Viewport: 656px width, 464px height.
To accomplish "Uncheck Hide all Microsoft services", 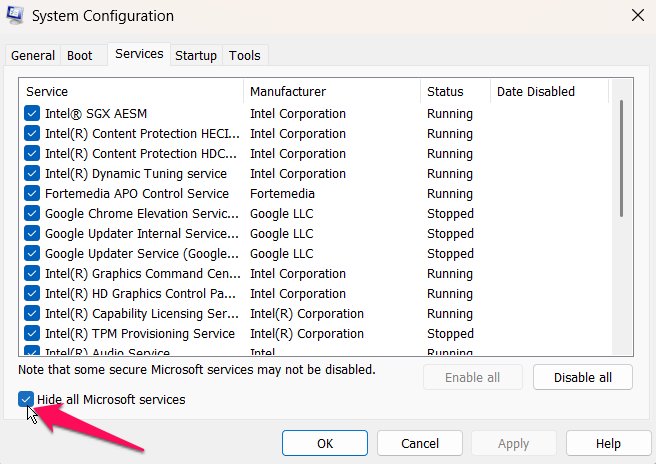I will (26, 400).
